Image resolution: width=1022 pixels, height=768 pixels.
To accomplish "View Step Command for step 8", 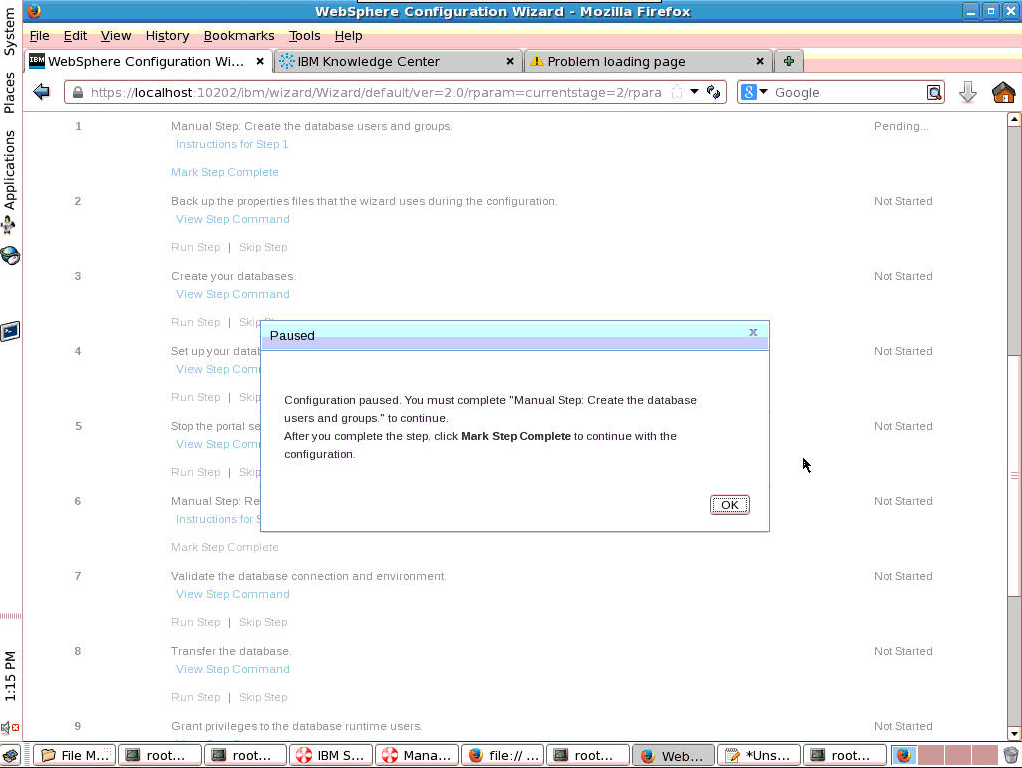I will coord(233,669).
